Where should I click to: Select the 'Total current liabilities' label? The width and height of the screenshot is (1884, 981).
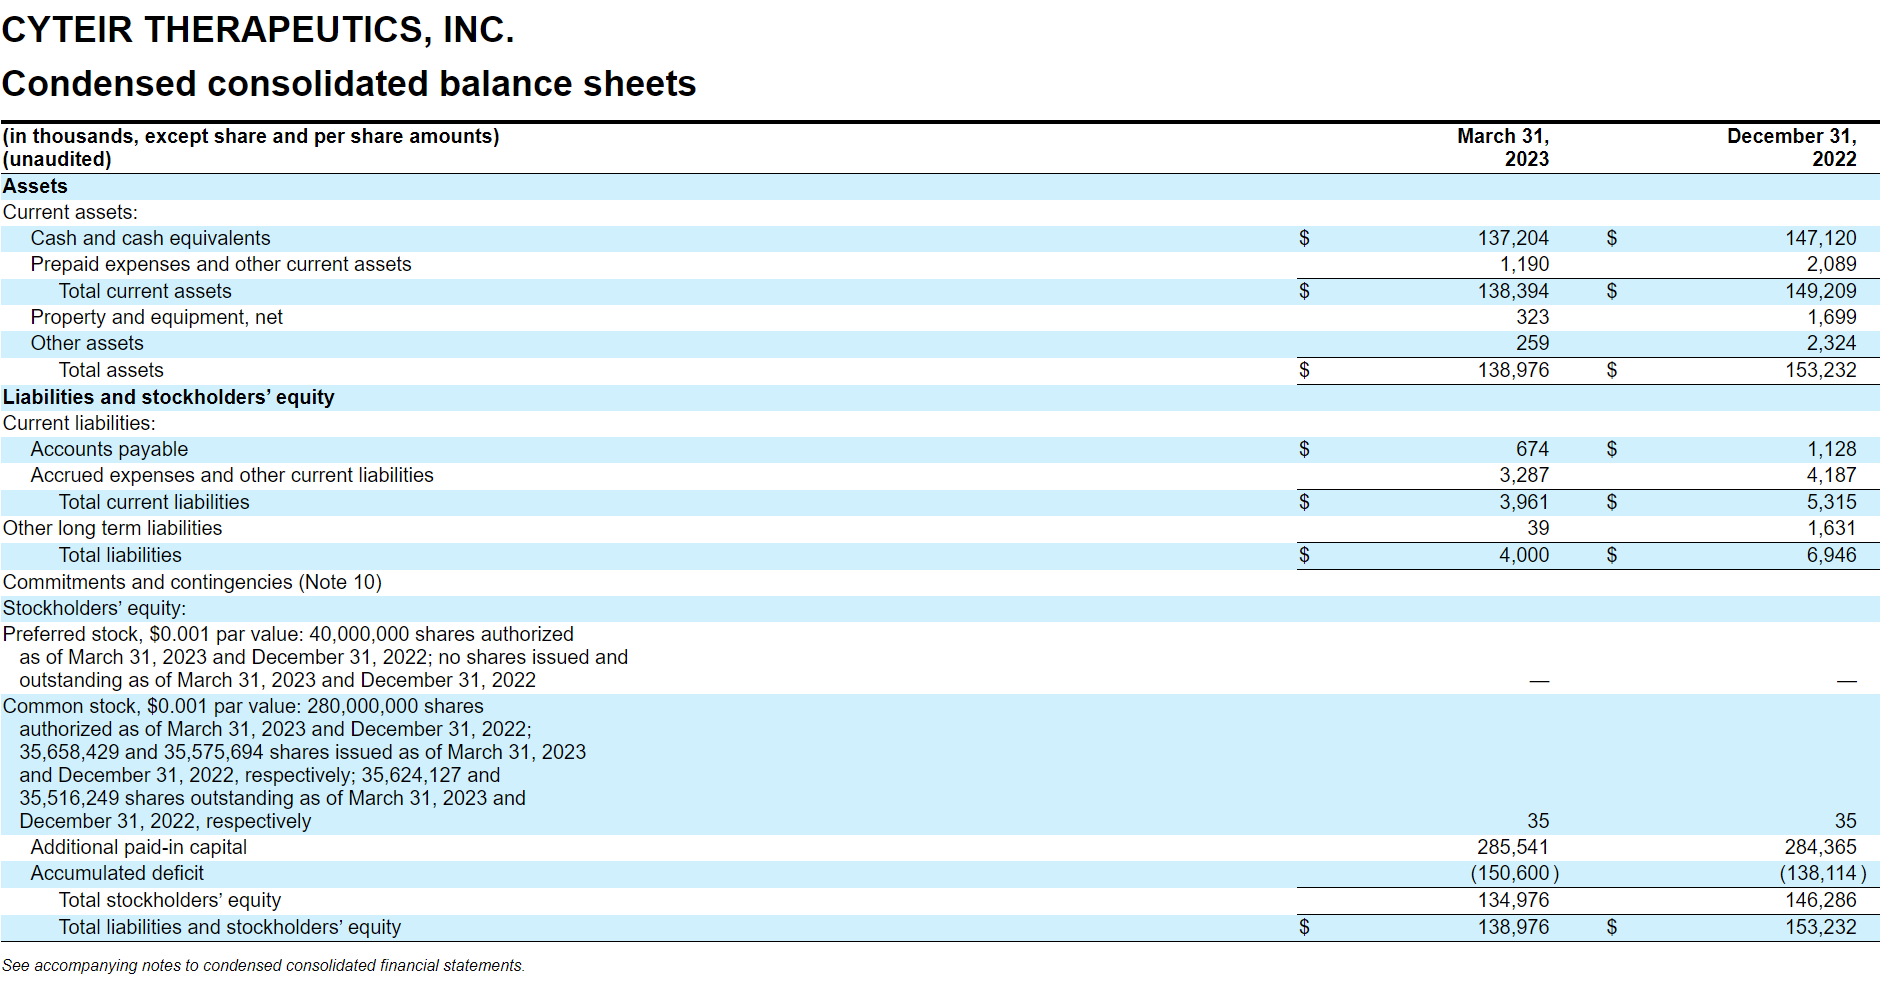coord(154,502)
